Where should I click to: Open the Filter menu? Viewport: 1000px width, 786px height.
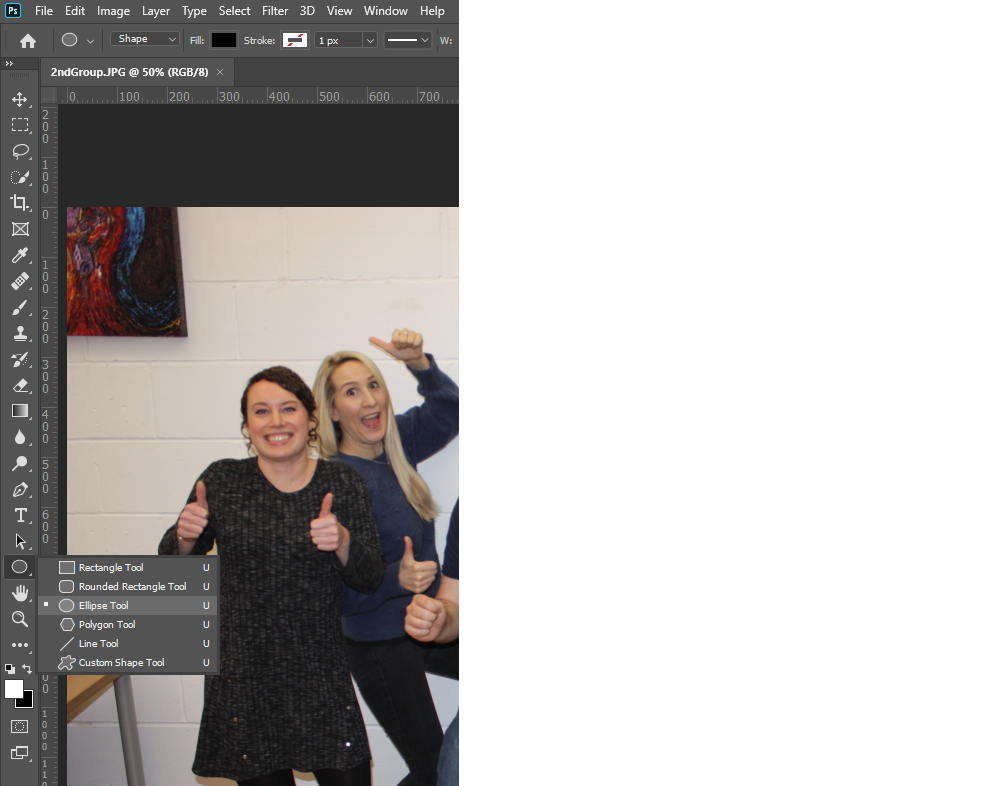pos(275,11)
